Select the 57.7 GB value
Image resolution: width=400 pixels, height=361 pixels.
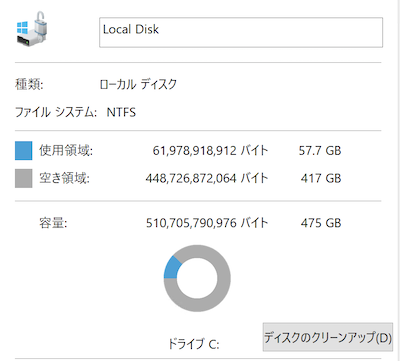pos(320,151)
